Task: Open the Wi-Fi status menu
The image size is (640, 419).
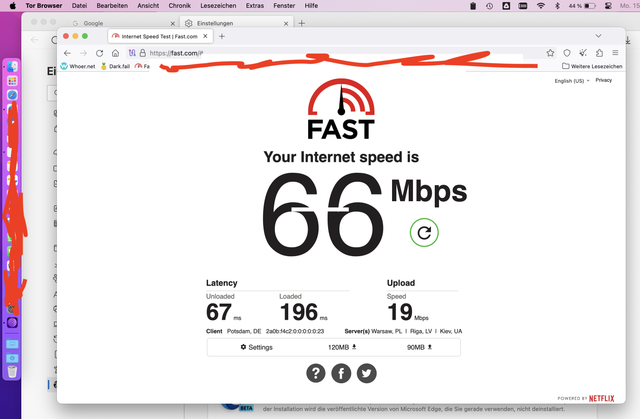Action: coord(541,6)
